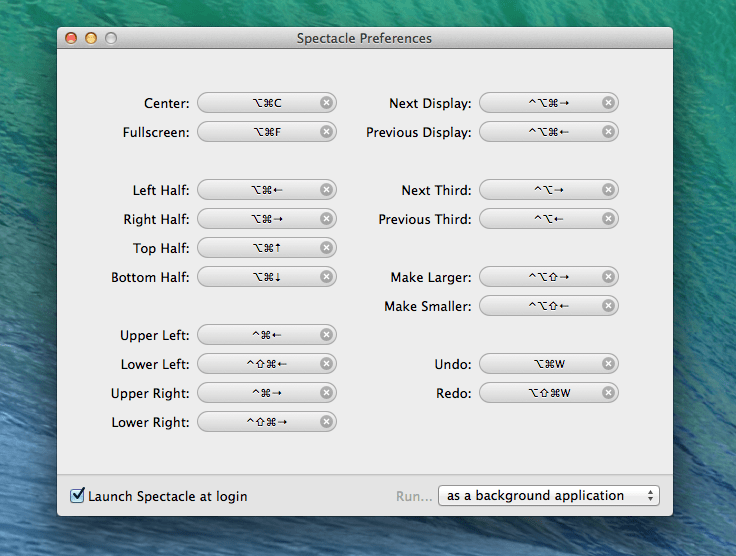Clear the Center shortcut
The image size is (736, 556).
pos(326,103)
